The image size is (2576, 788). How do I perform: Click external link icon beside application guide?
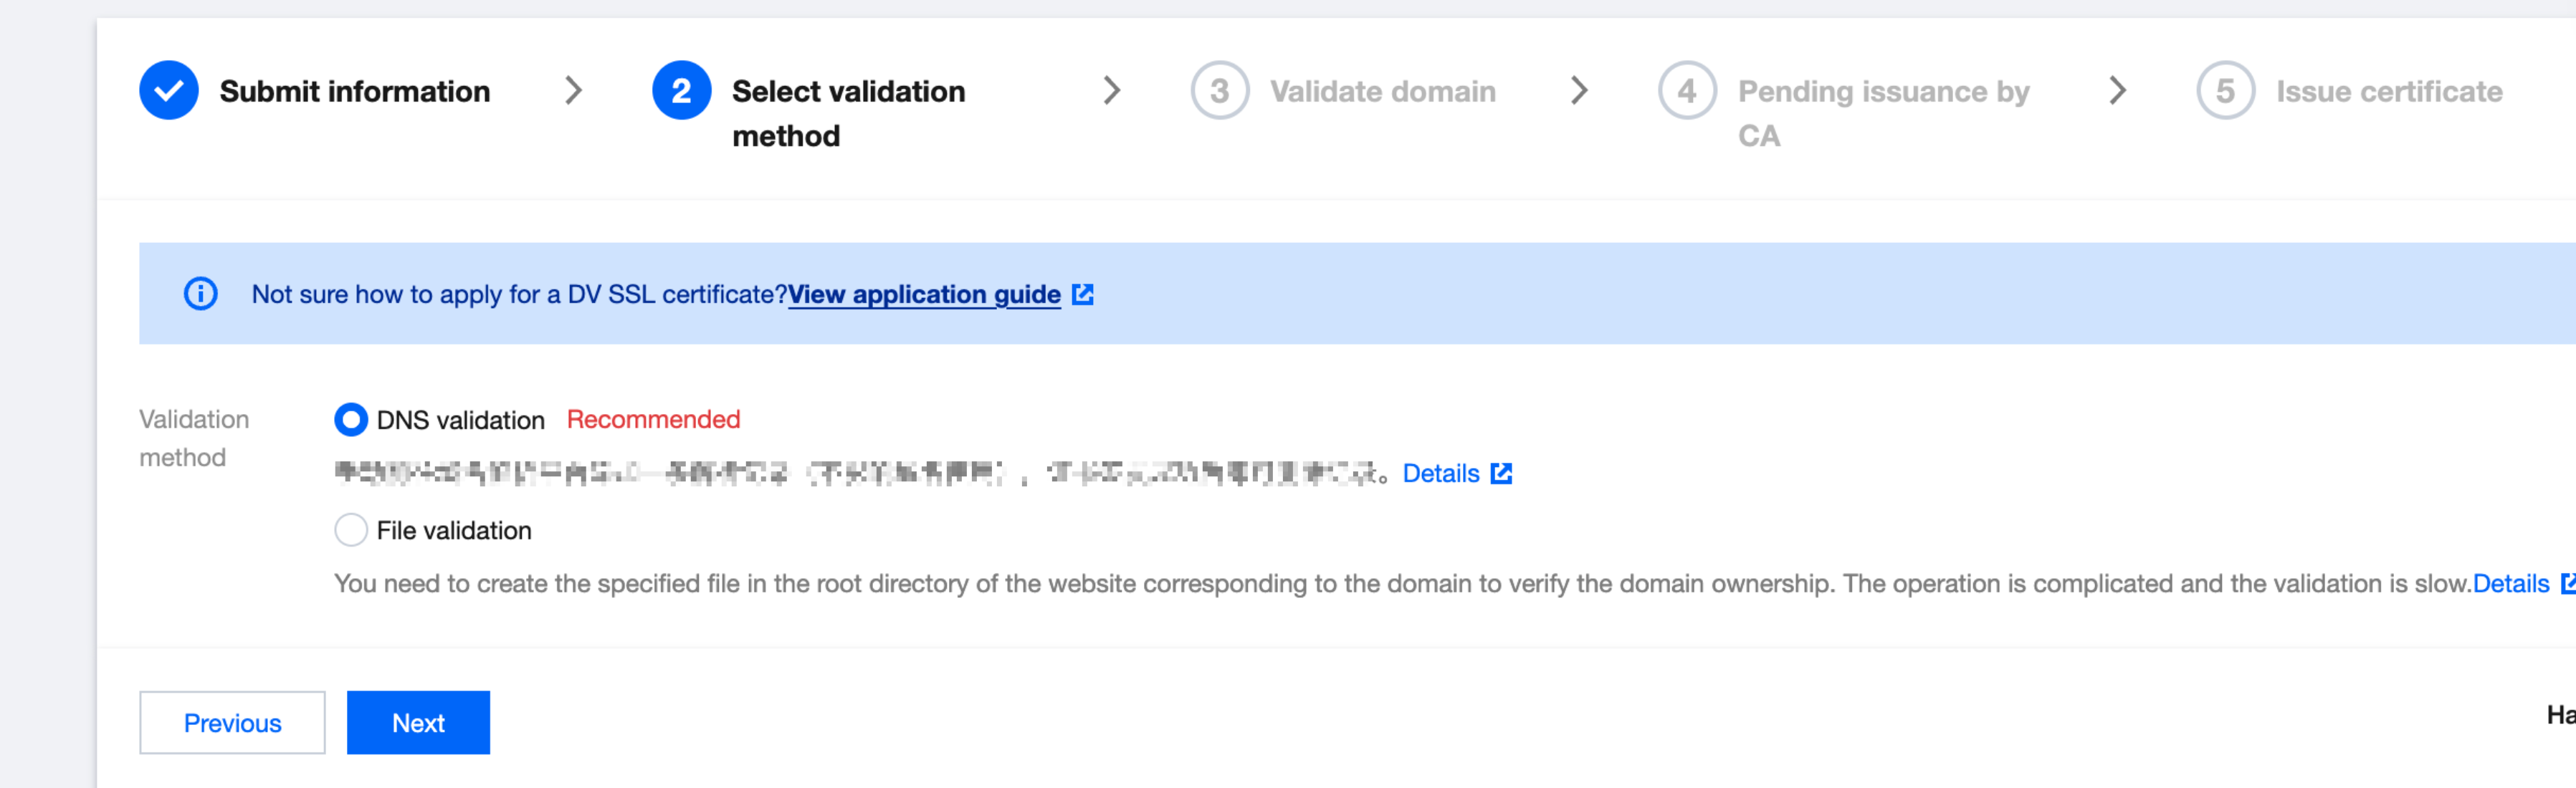pos(1083,294)
